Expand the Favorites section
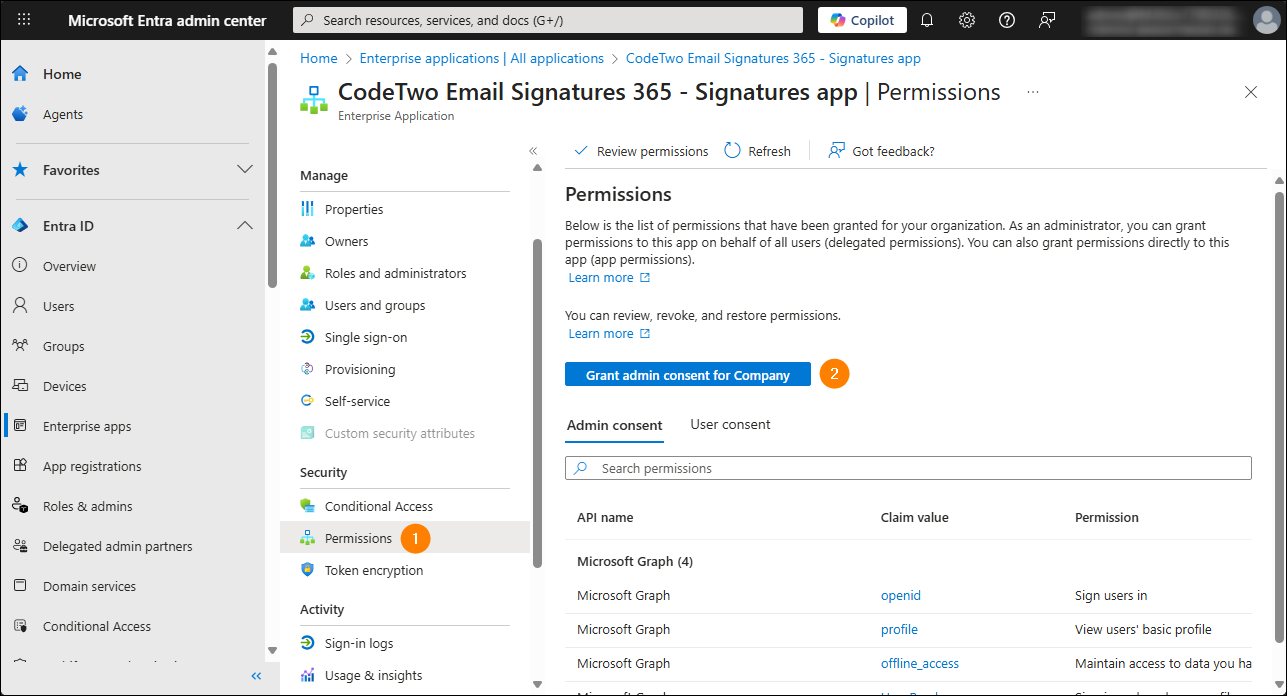 (245, 170)
